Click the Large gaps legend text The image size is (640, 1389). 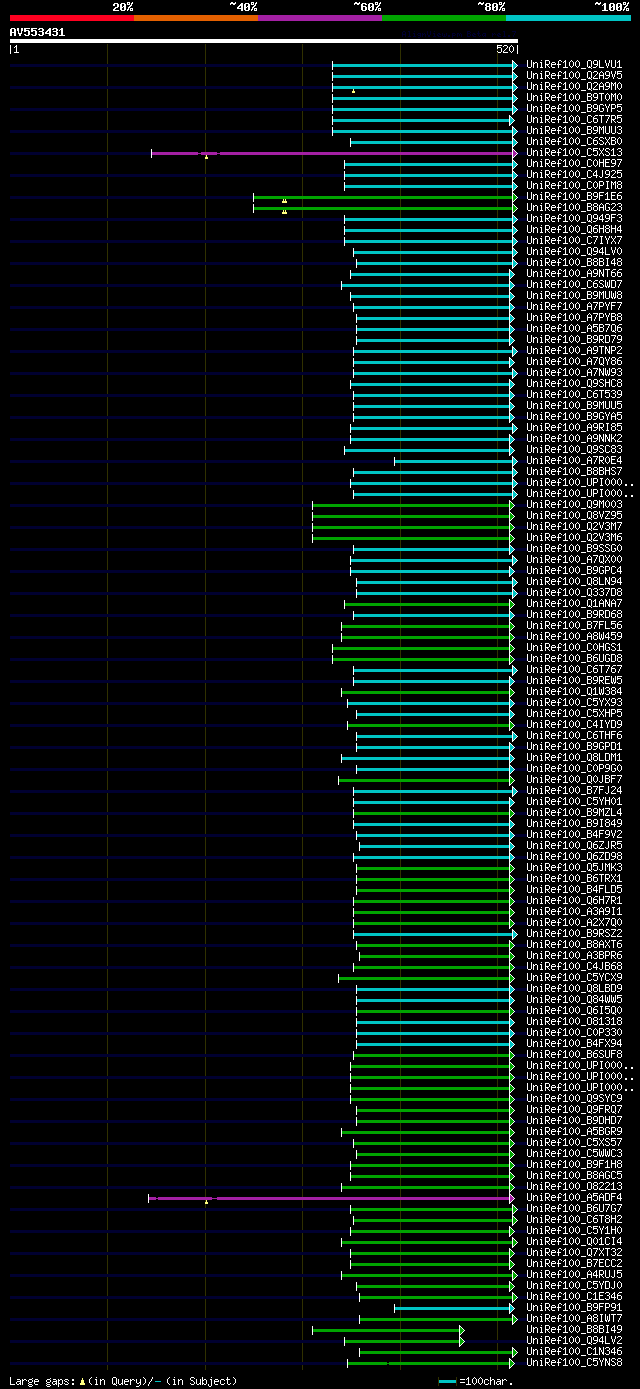123,1381
